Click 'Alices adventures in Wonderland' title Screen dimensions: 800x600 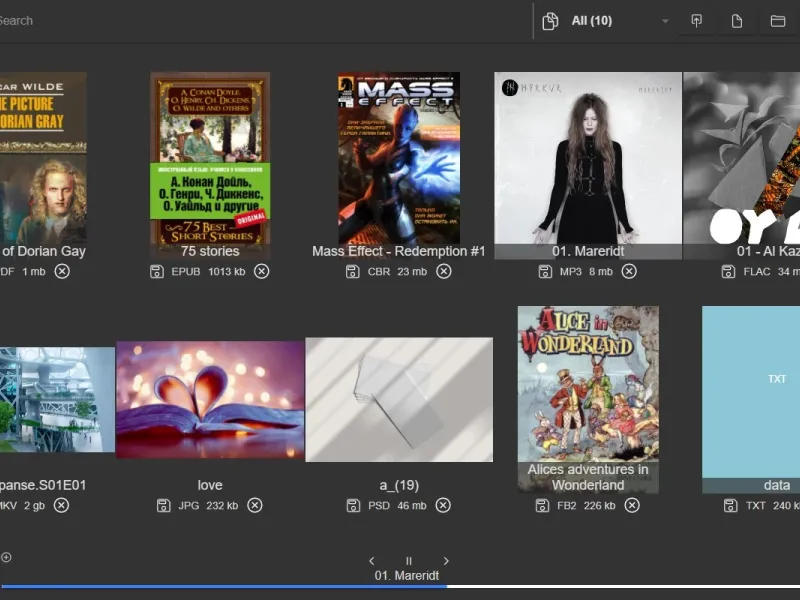pyautogui.click(x=588, y=477)
